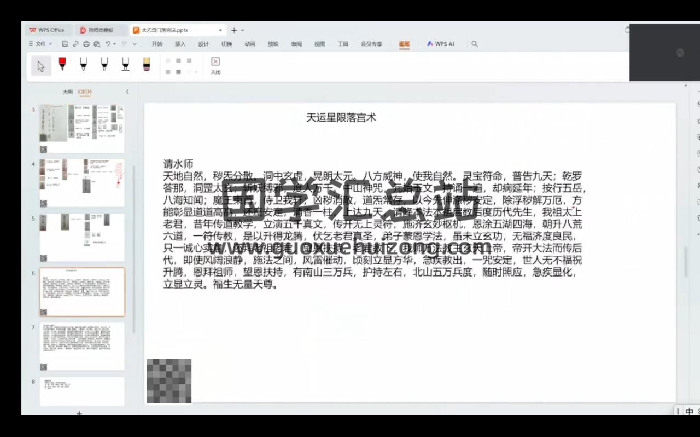Select the red pen tool
The width and height of the screenshot is (700, 437).
(x=61, y=65)
